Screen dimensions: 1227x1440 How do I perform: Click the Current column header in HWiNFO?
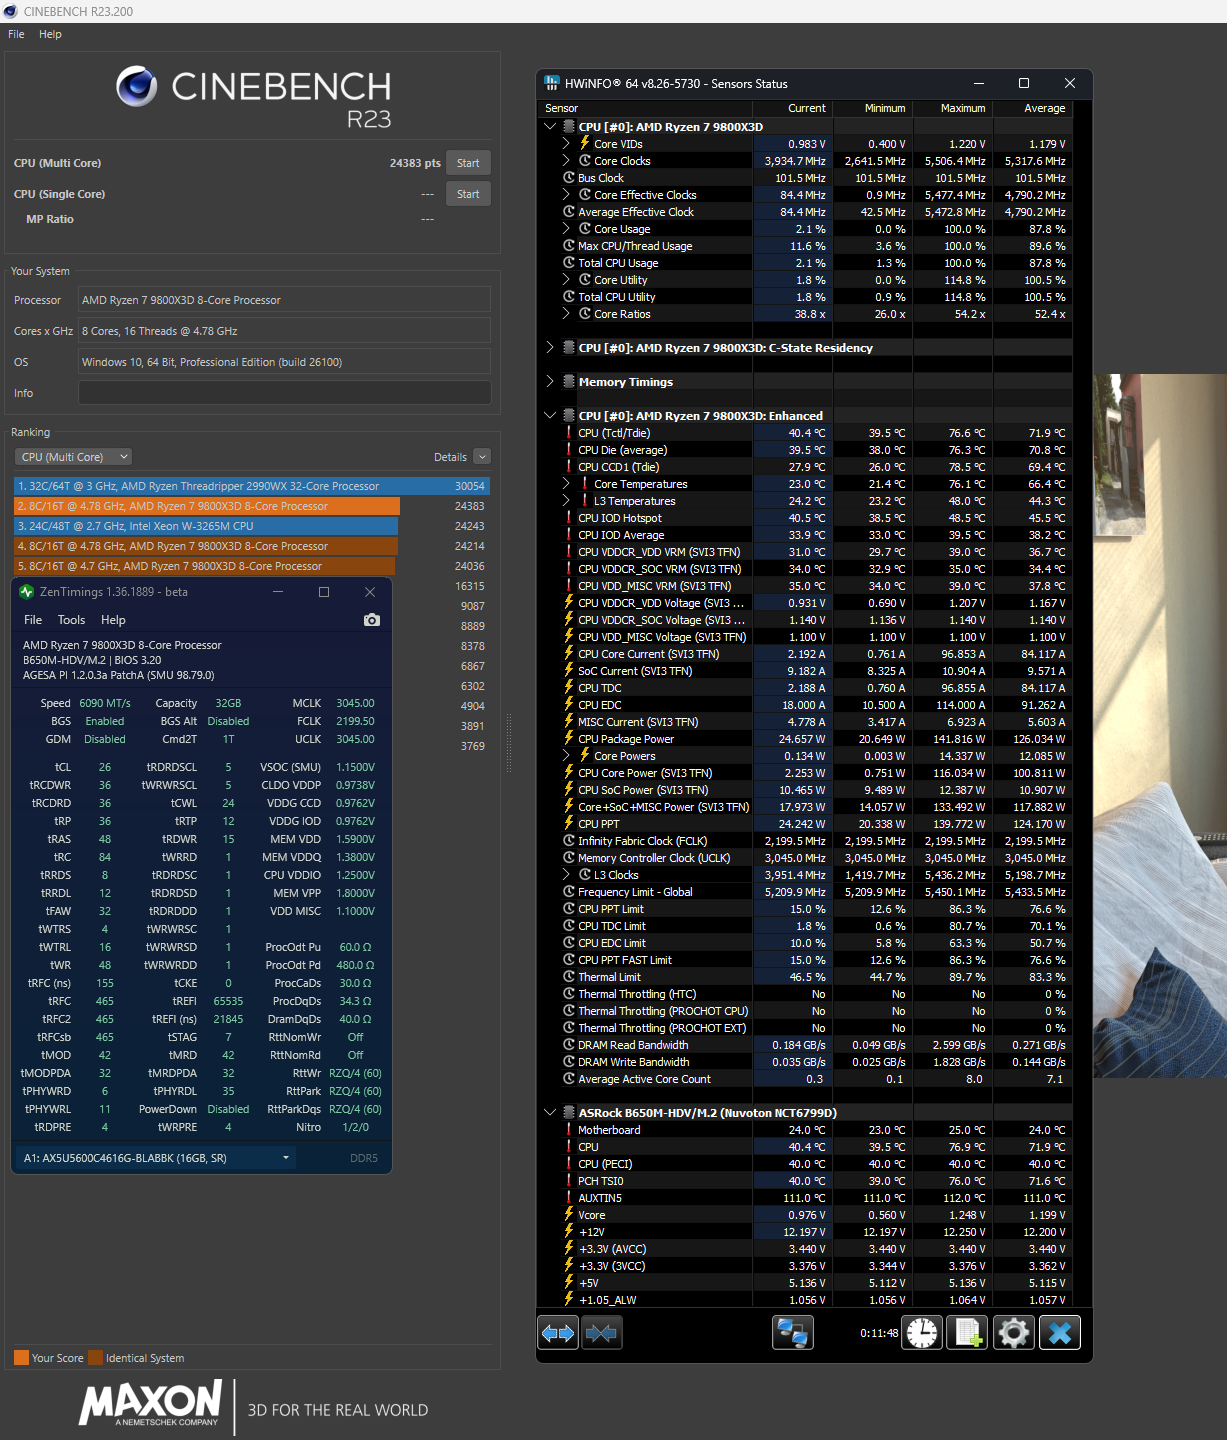[792, 108]
